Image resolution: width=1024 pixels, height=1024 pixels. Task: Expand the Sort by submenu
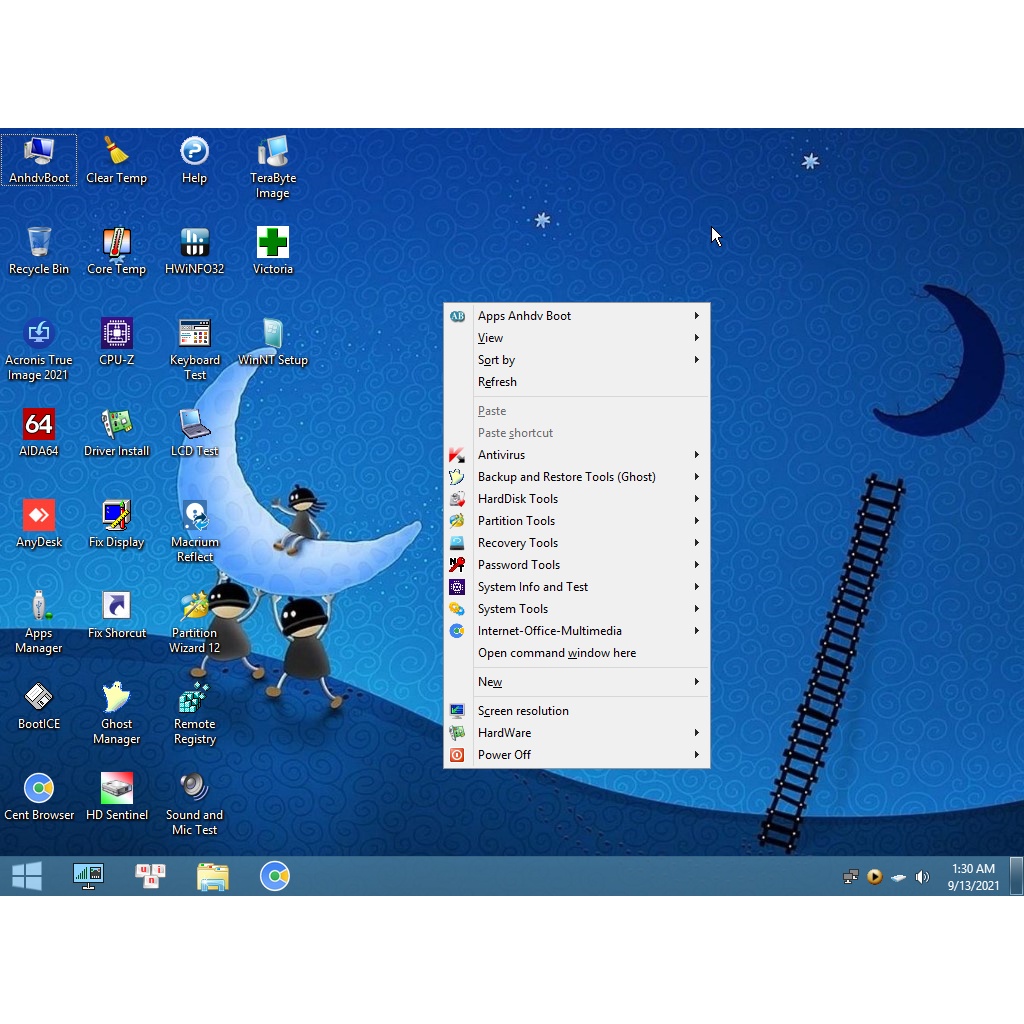tap(577, 360)
